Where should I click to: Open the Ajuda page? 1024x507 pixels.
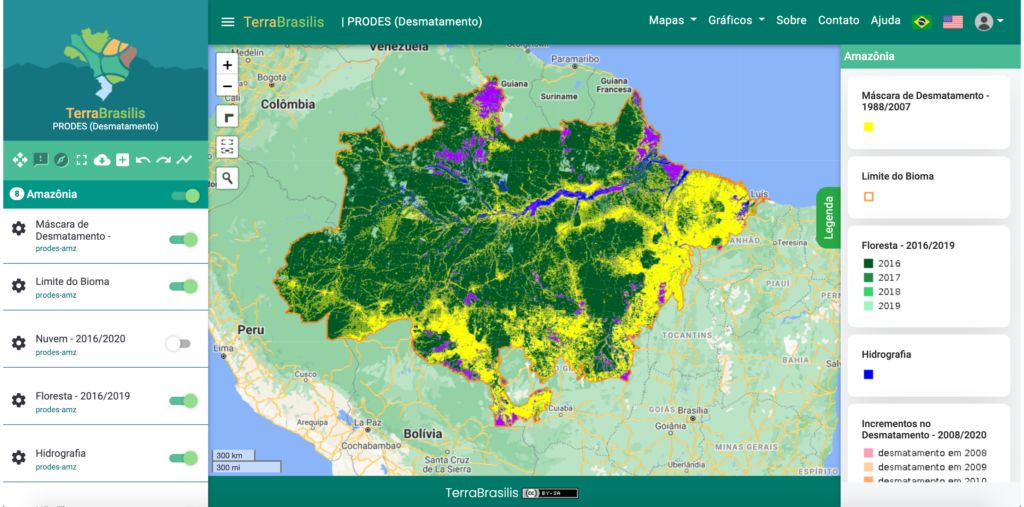[x=886, y=21]
